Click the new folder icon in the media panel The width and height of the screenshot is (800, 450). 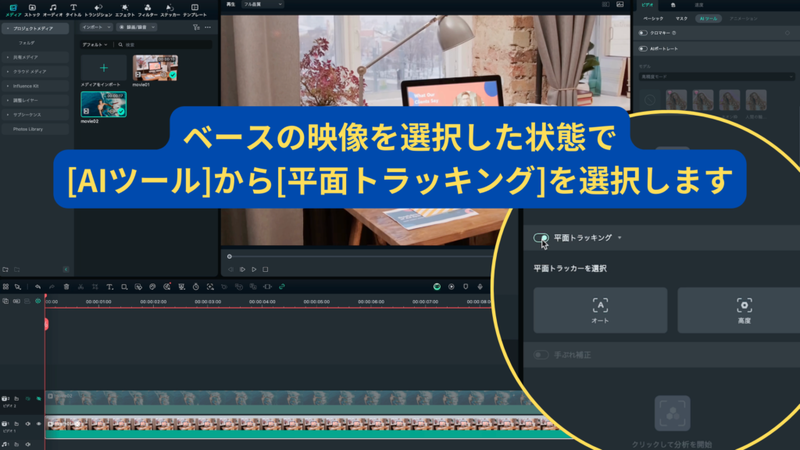coord(5,269)
